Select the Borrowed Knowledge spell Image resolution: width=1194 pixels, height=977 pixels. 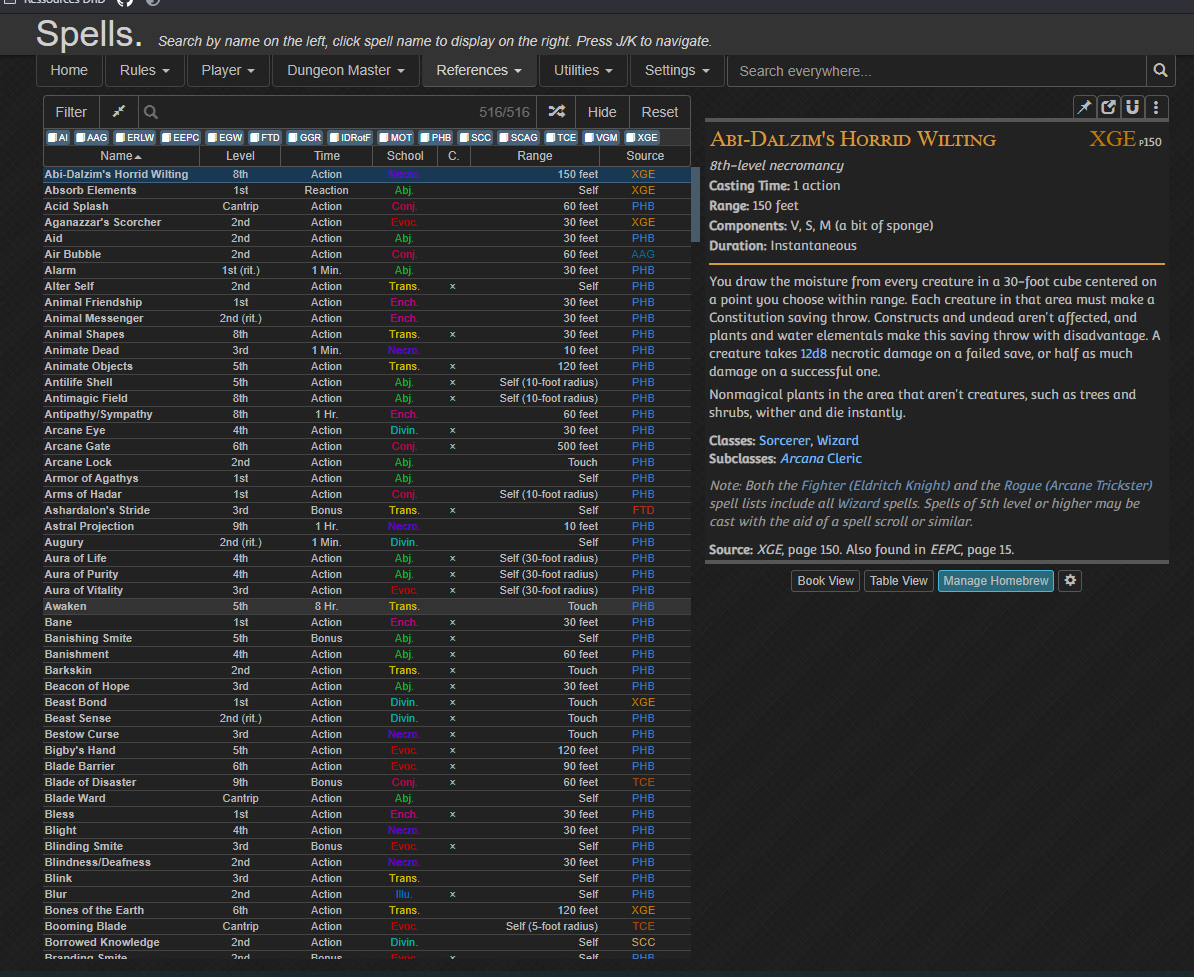coord(367,942)
